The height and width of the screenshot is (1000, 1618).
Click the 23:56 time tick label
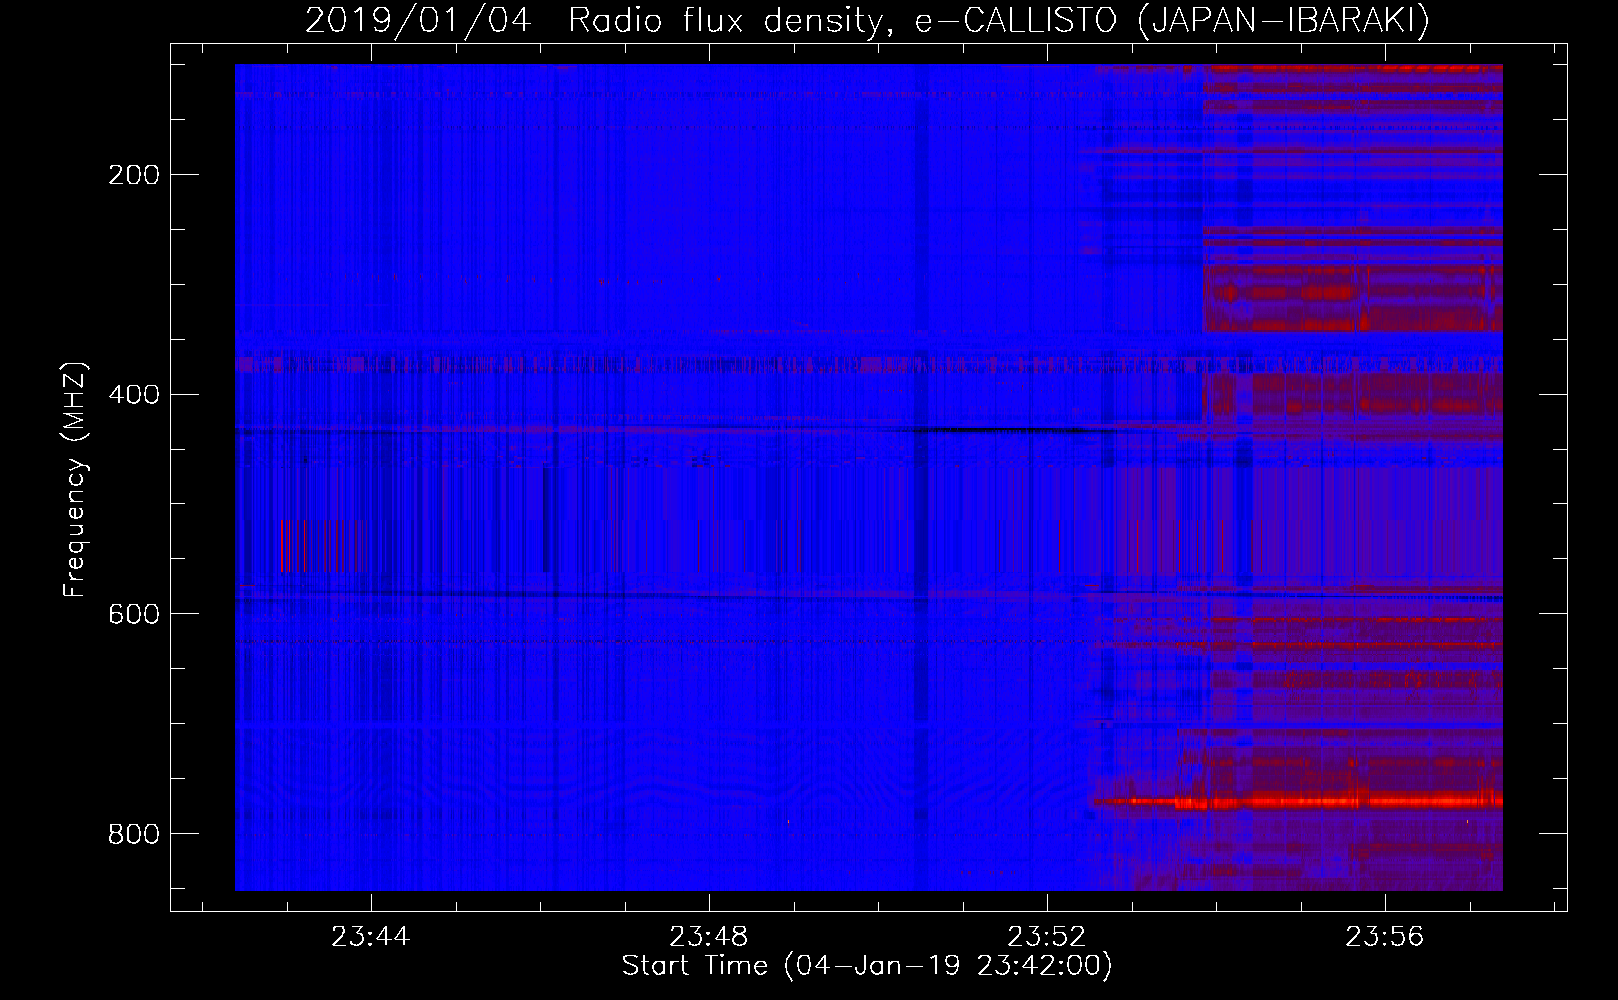[x=1385, y=937]
